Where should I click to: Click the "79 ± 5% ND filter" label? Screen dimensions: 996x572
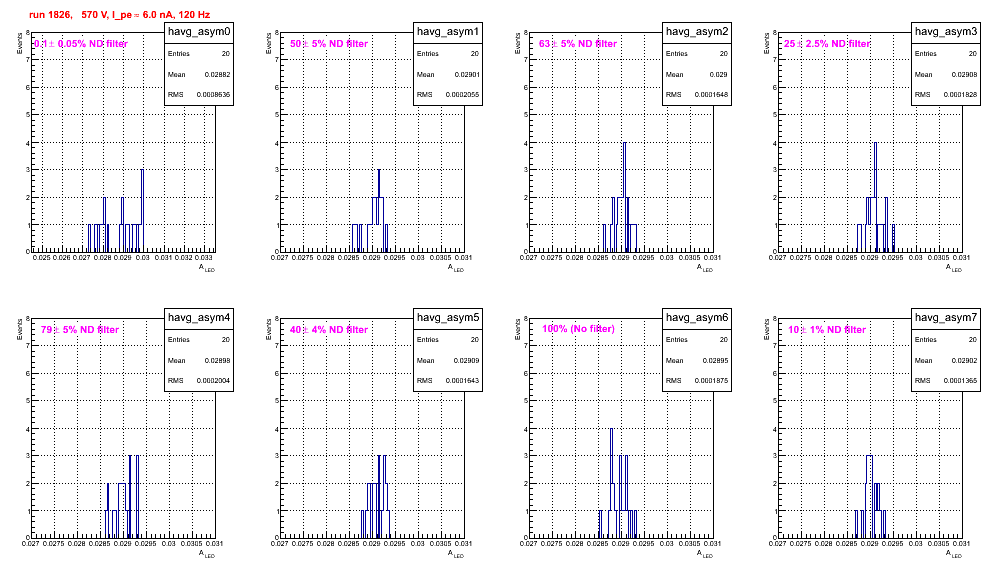(x=80, y=330)
